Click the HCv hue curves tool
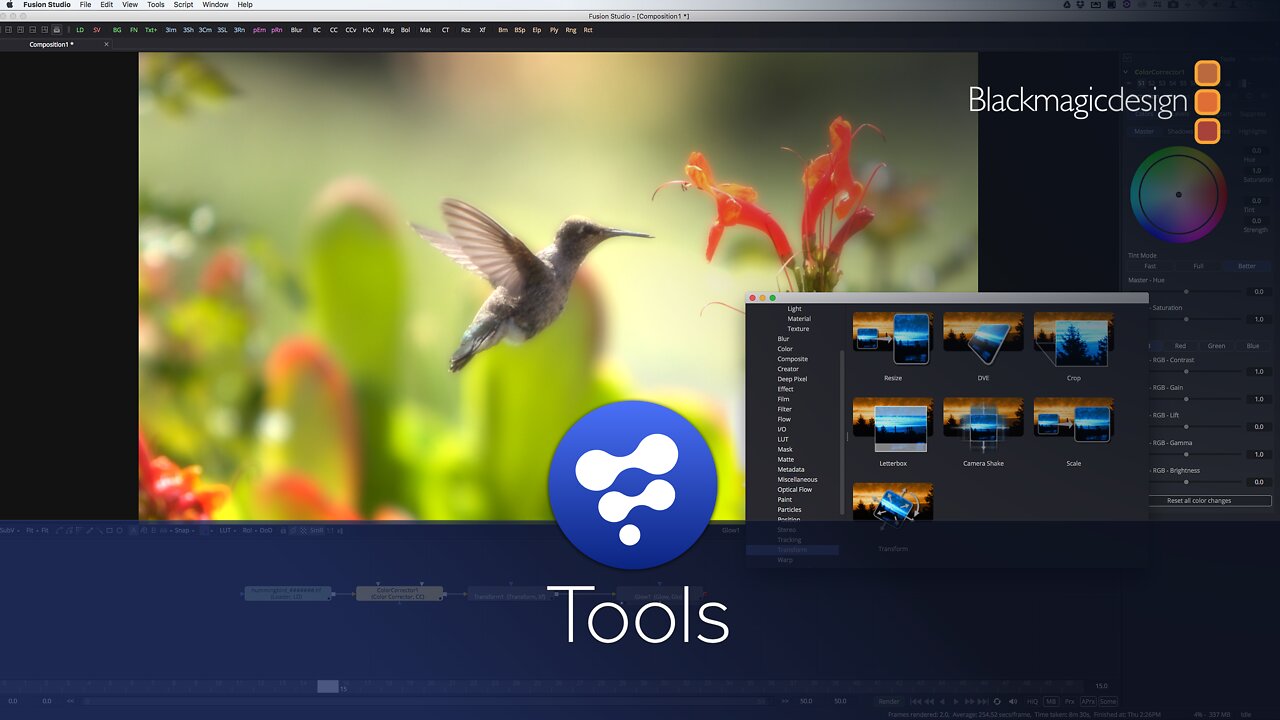The height and width of the screenshot is (720, 1280). [368, 30]
